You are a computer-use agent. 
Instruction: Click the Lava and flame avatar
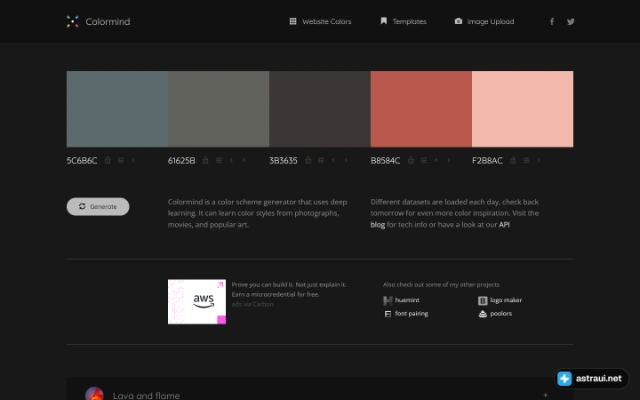coord(94,394)
